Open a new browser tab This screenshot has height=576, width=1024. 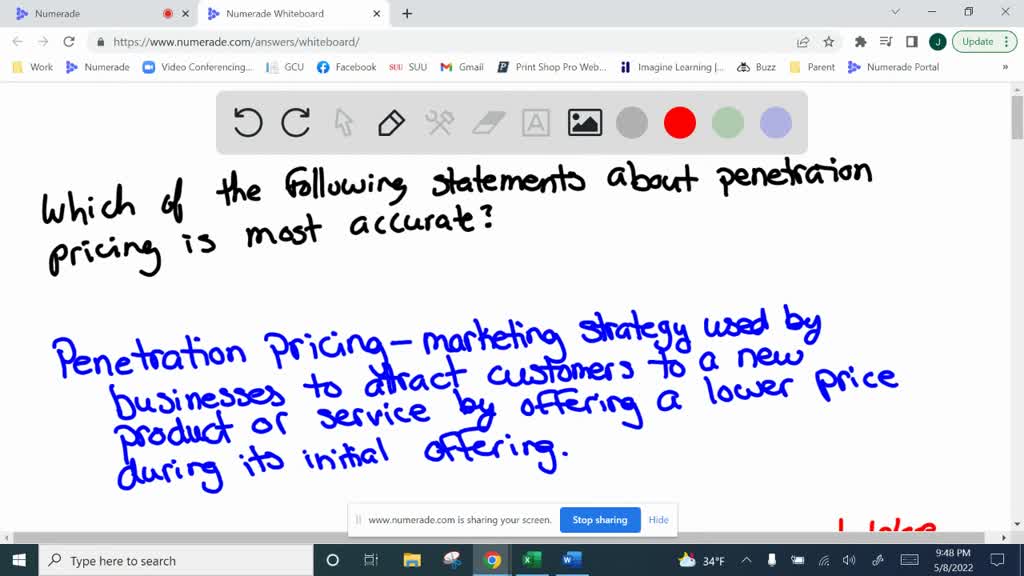407,14
